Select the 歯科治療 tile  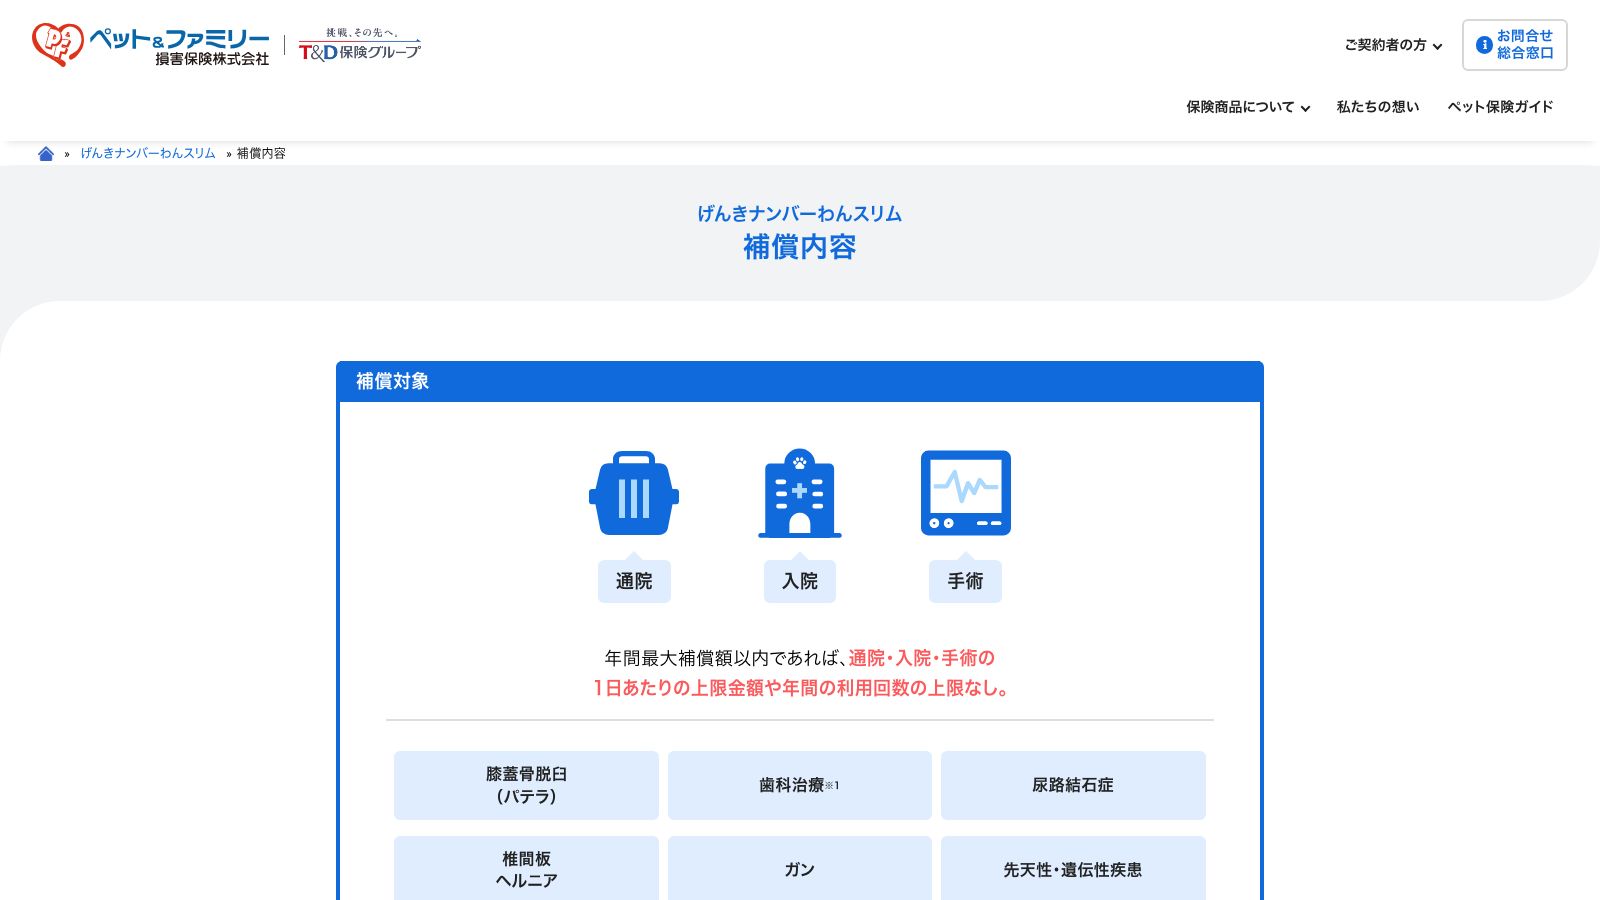800,785
